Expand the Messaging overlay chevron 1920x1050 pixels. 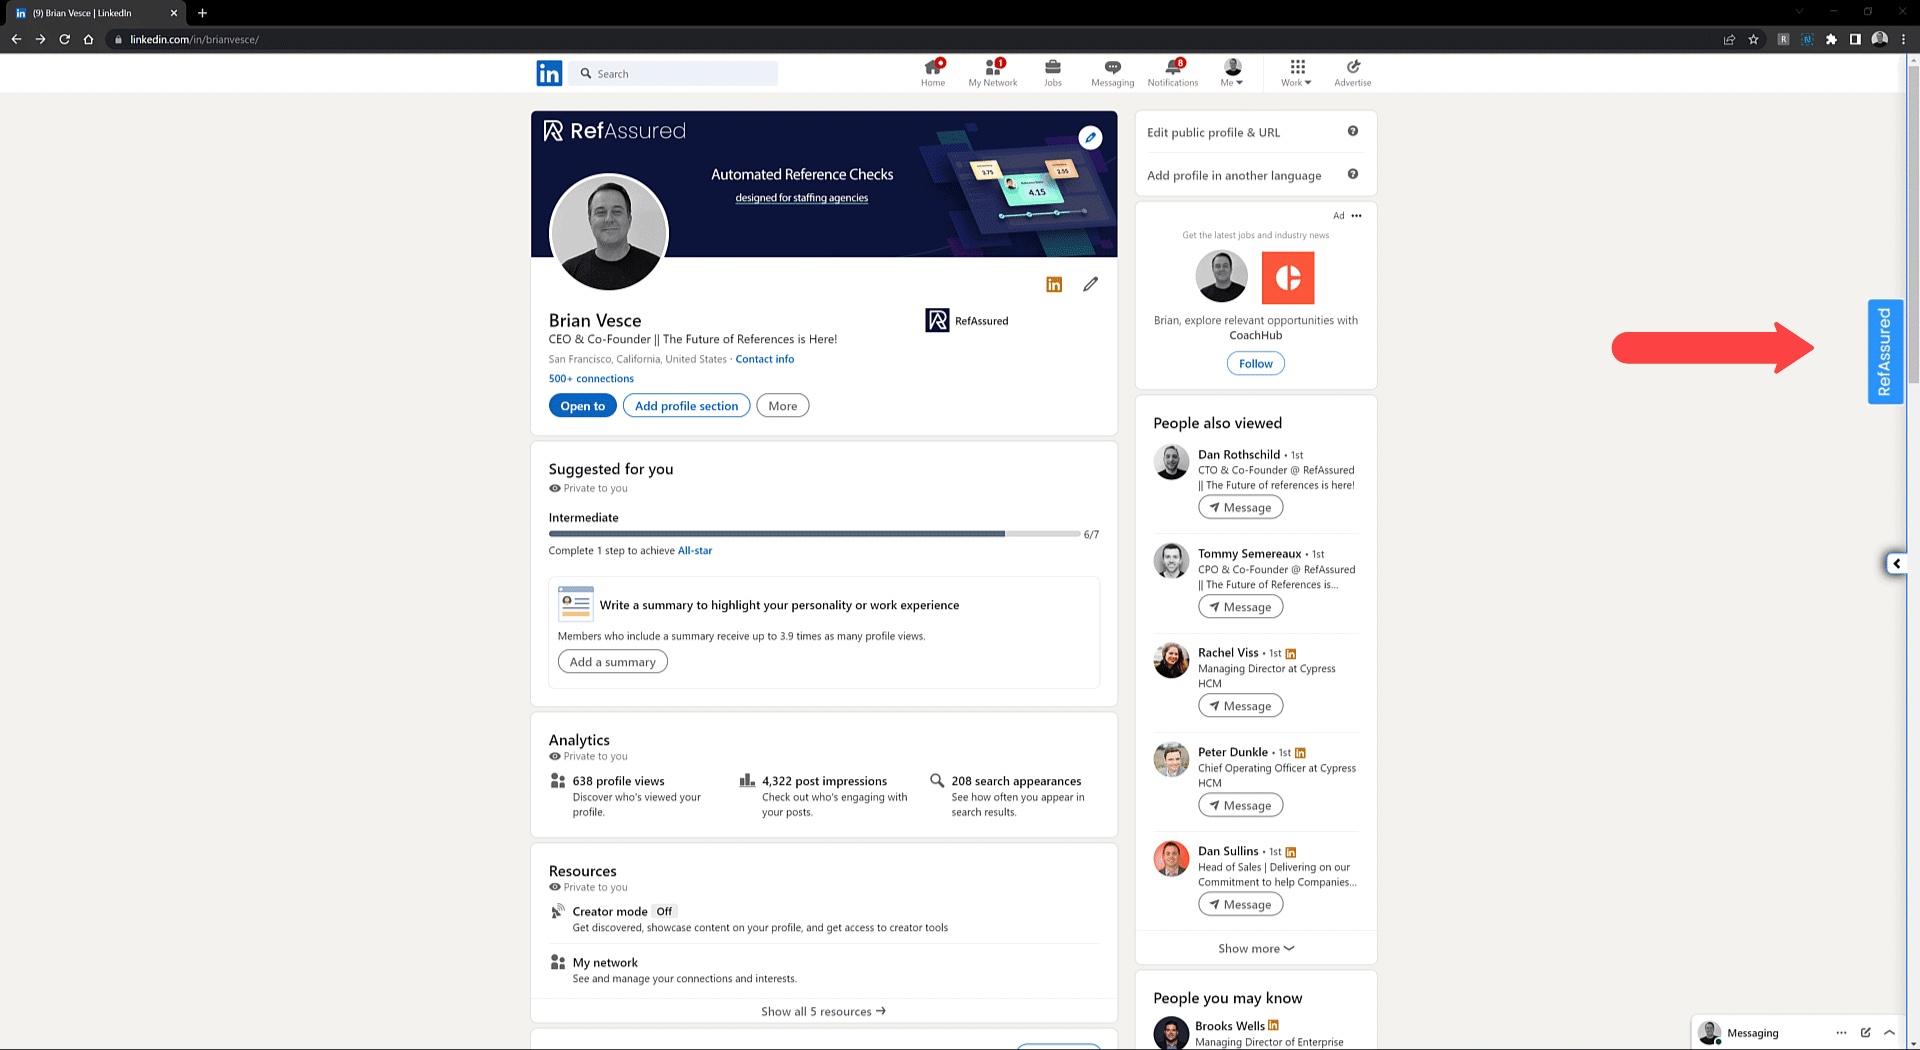point(1889,1033)
